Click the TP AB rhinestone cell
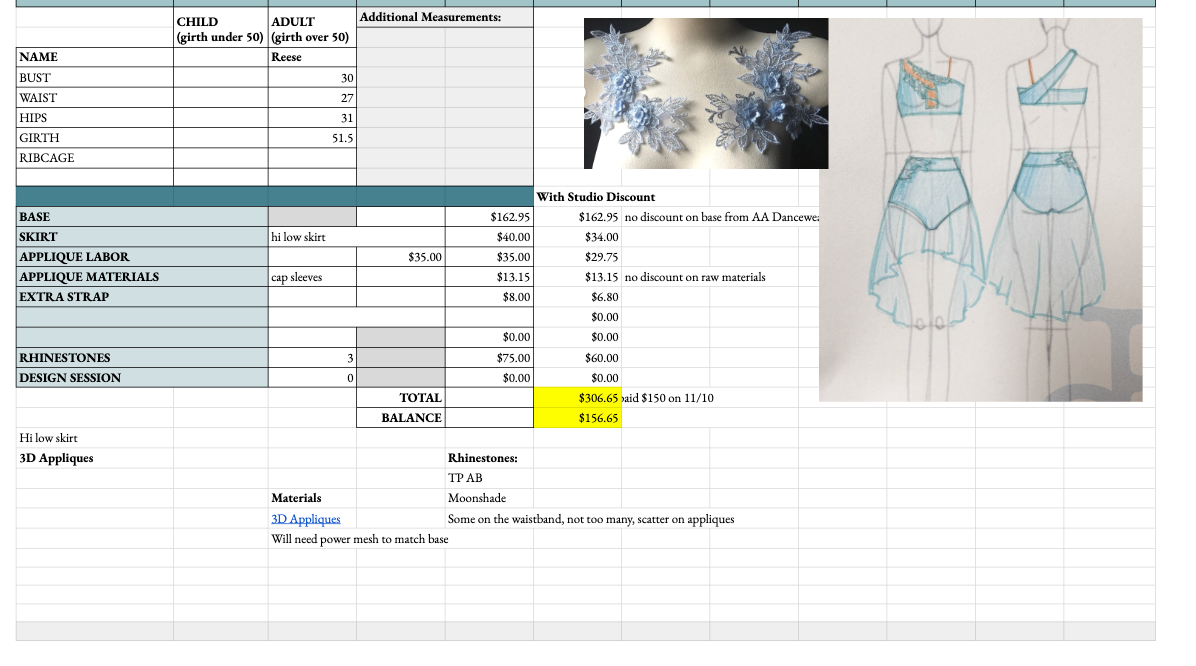 coord(489,478)
